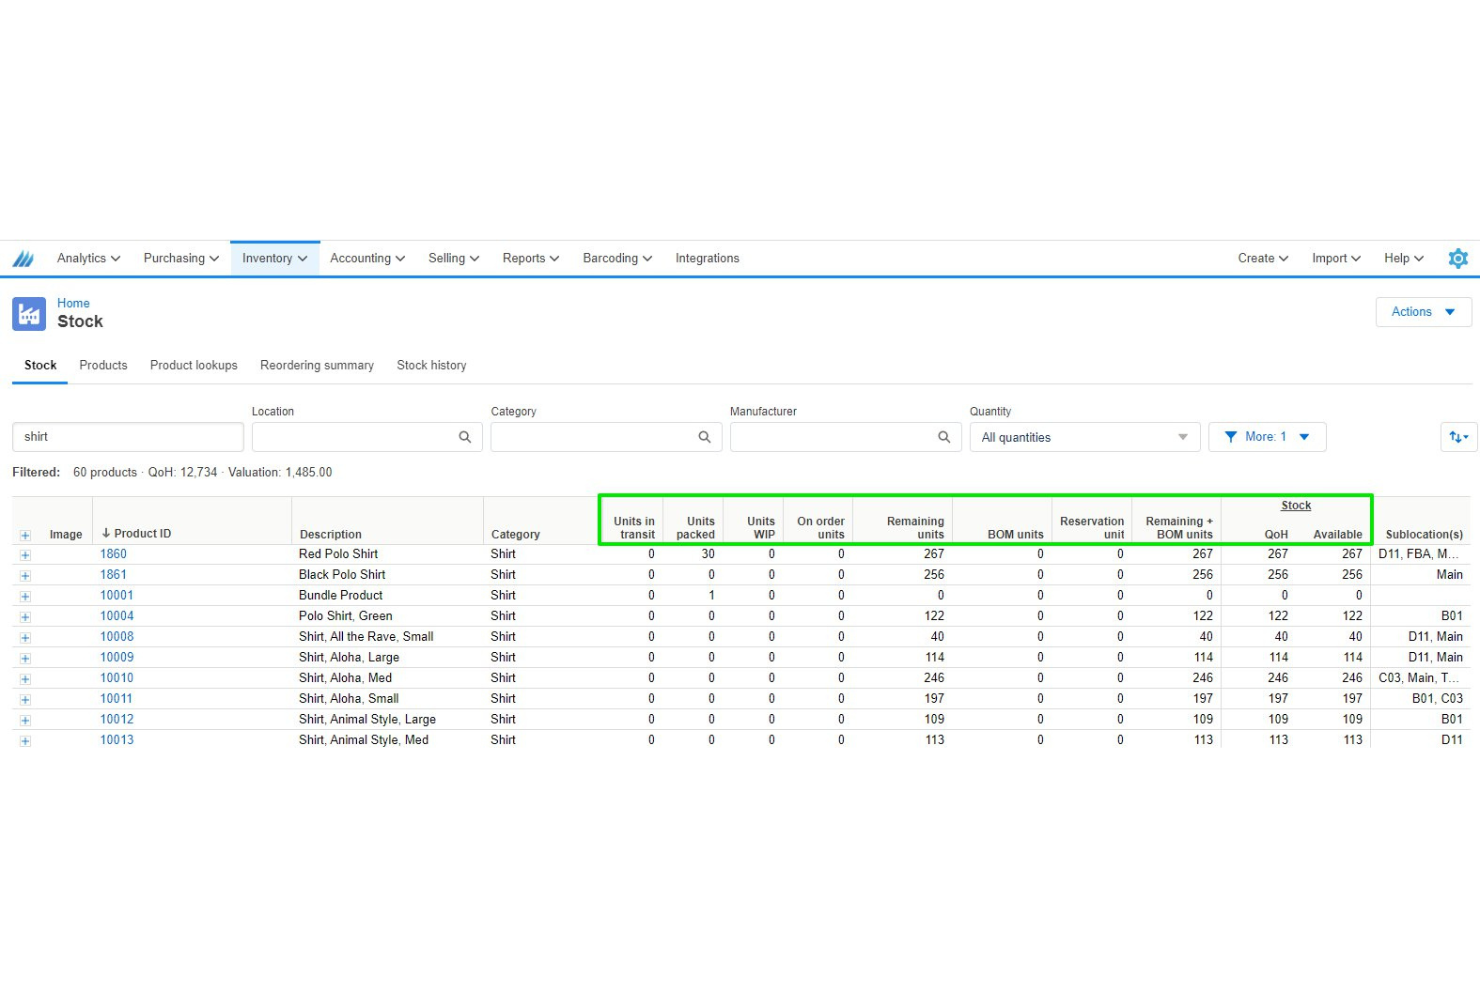This screenshot has height=987, width=1480.
Task: Click the magnifier icon in Category field
Action: click(703, 436)
